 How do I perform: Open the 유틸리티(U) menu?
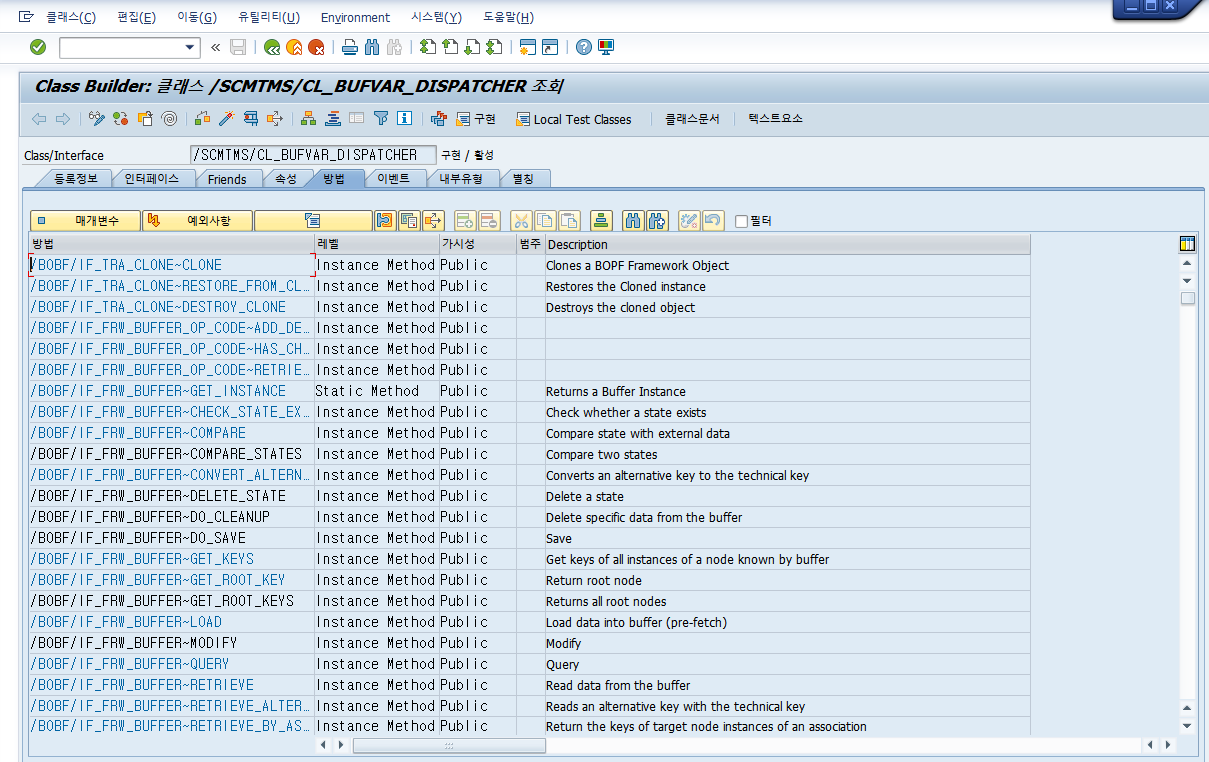tap(269, 17)
